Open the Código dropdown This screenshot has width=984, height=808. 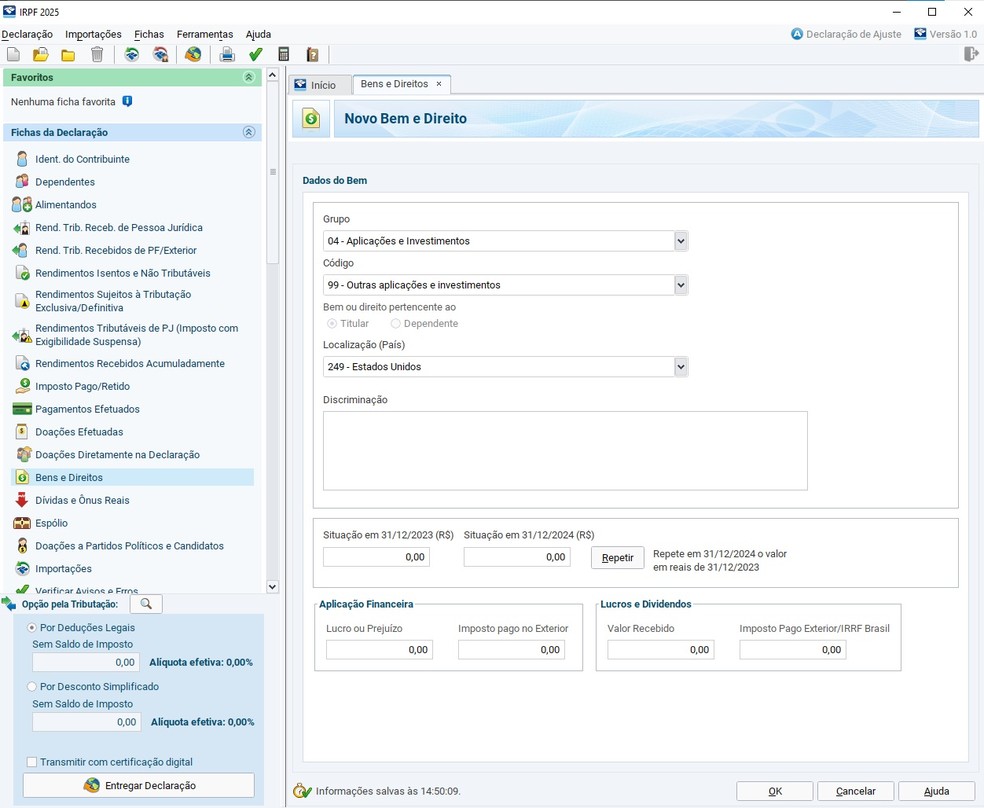point(681,285)
